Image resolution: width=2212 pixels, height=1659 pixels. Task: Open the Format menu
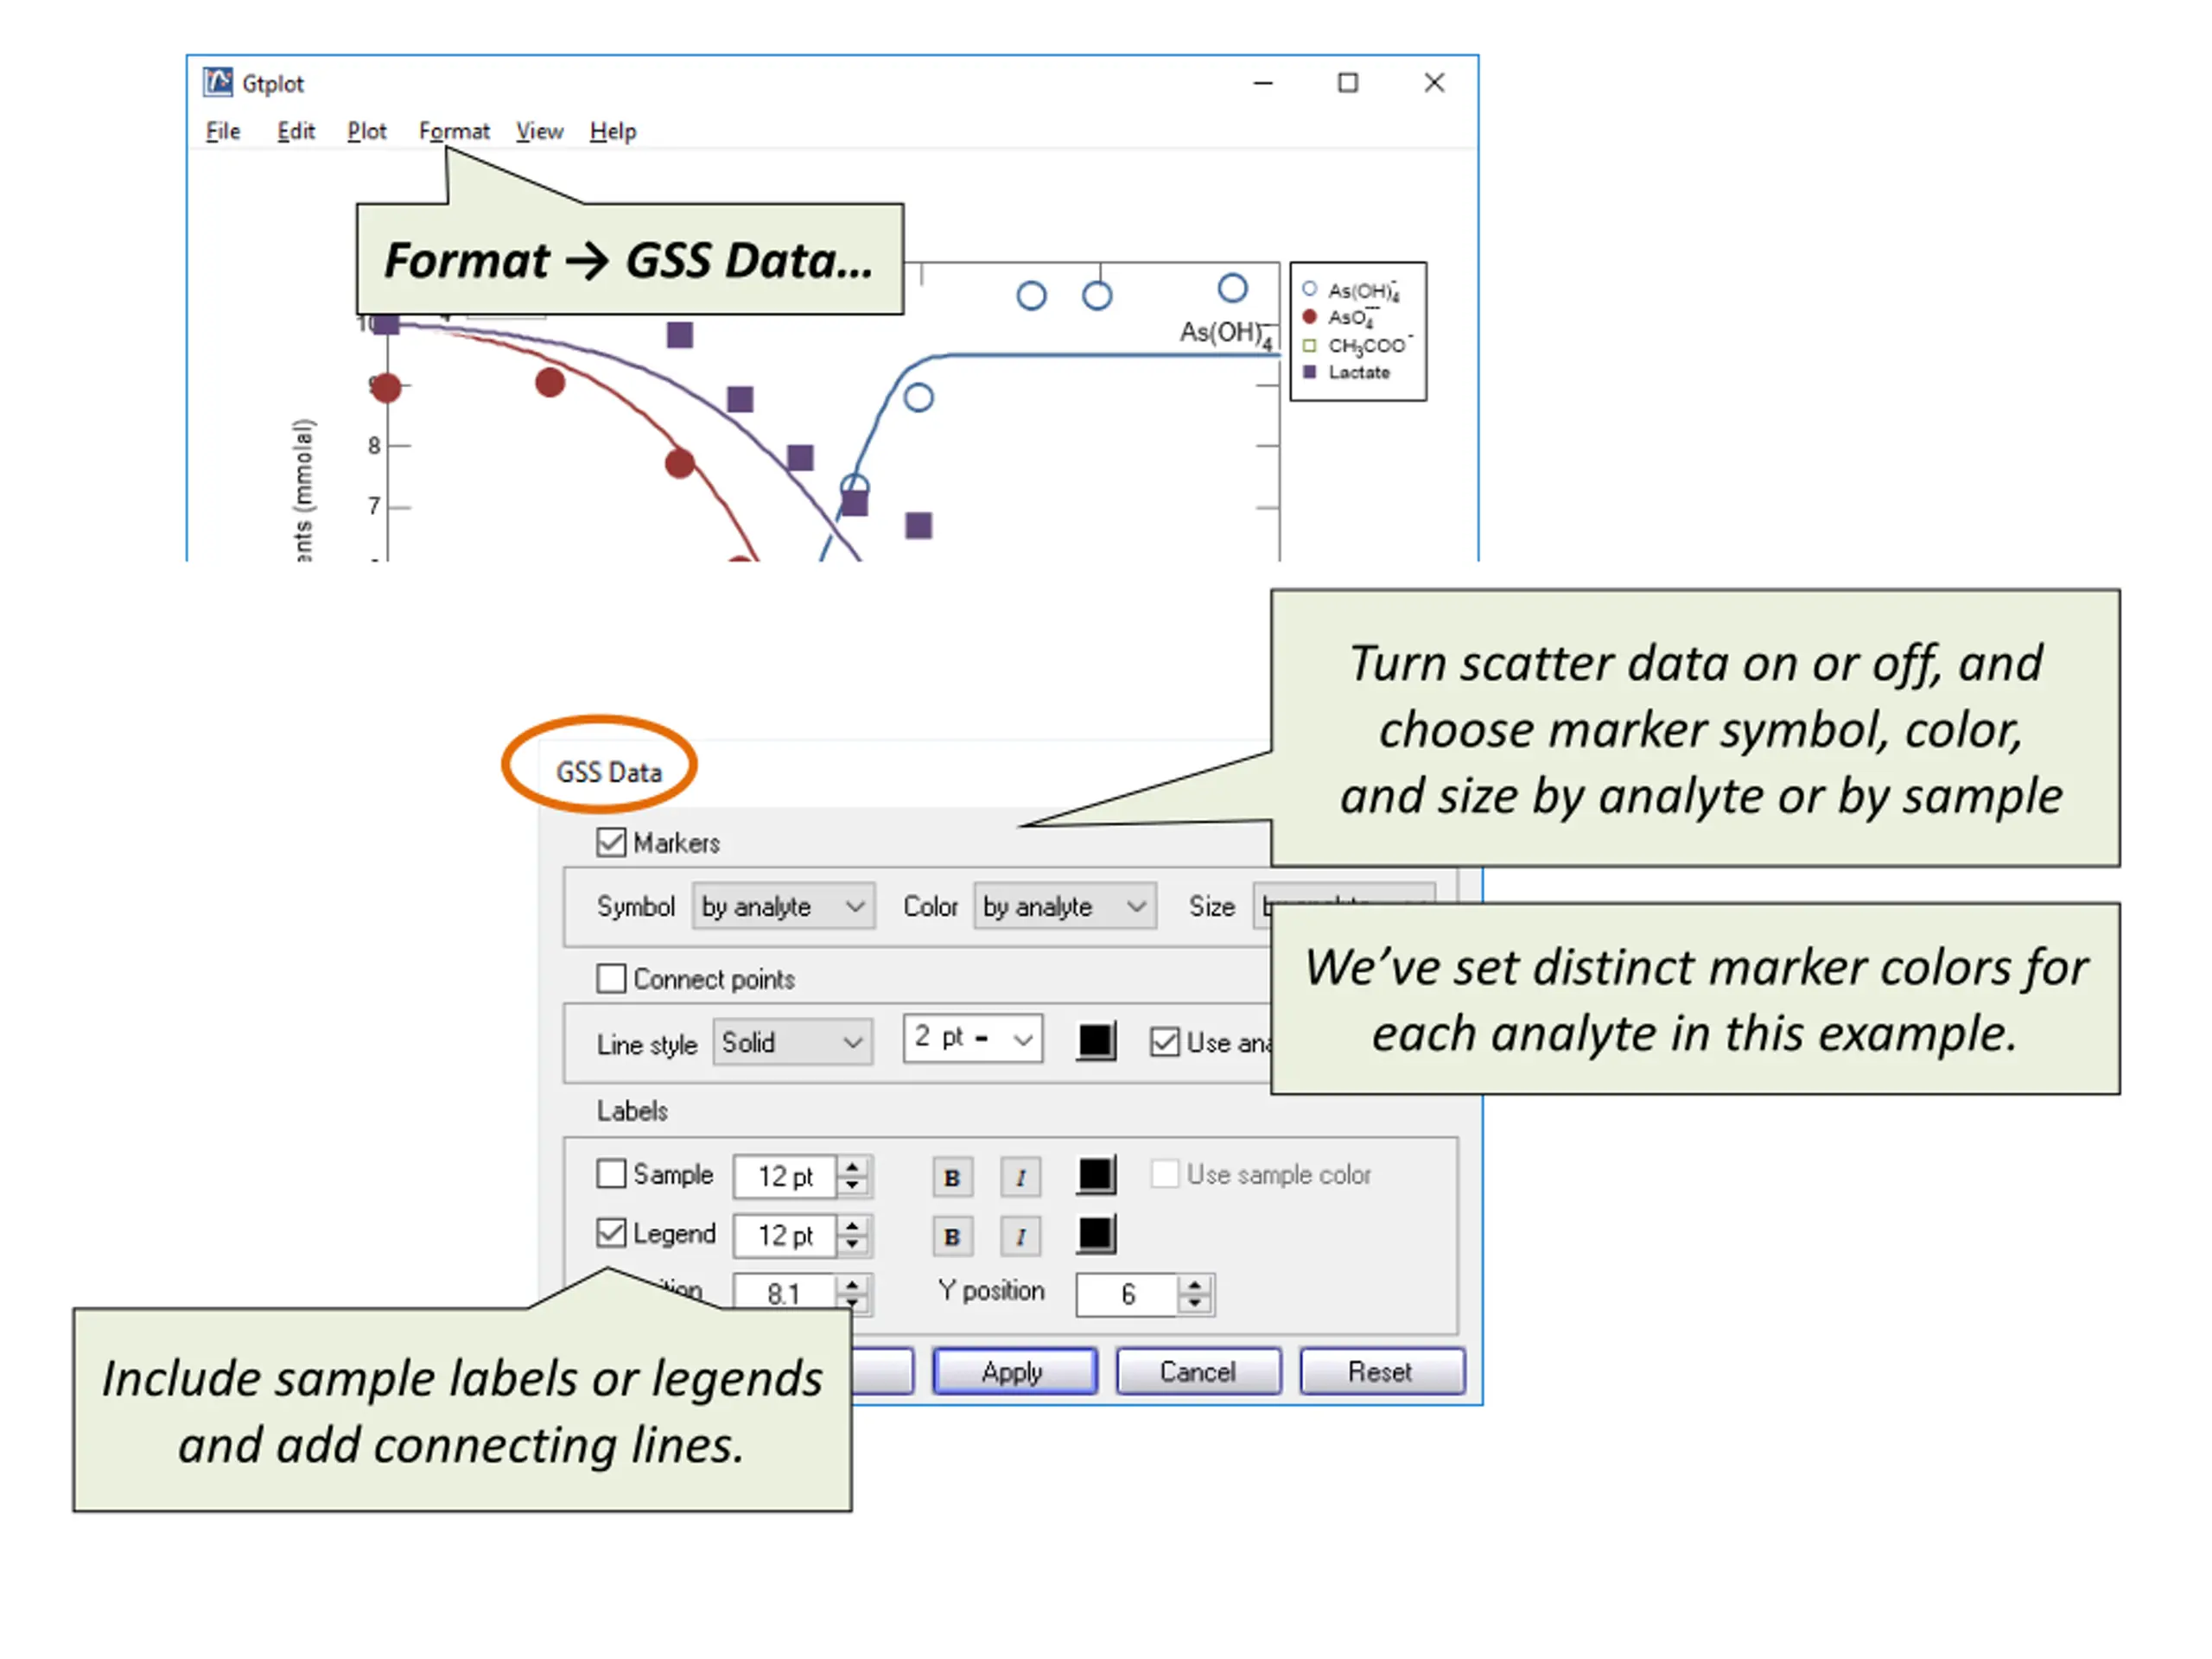pos(454,131)
